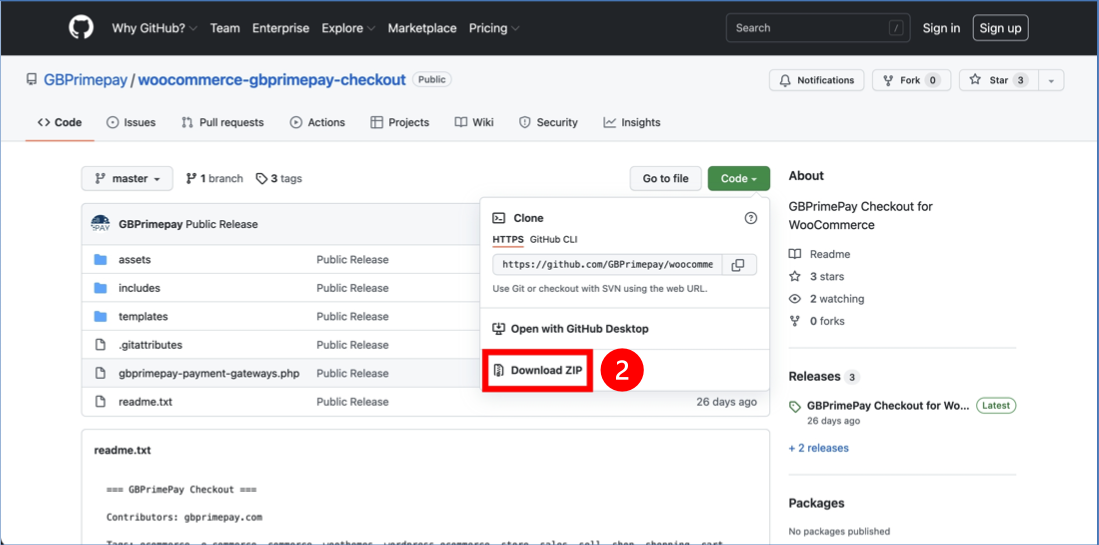Switch to the Issues tab
This screenshot has height=545, width=1099.
[131, 123]
